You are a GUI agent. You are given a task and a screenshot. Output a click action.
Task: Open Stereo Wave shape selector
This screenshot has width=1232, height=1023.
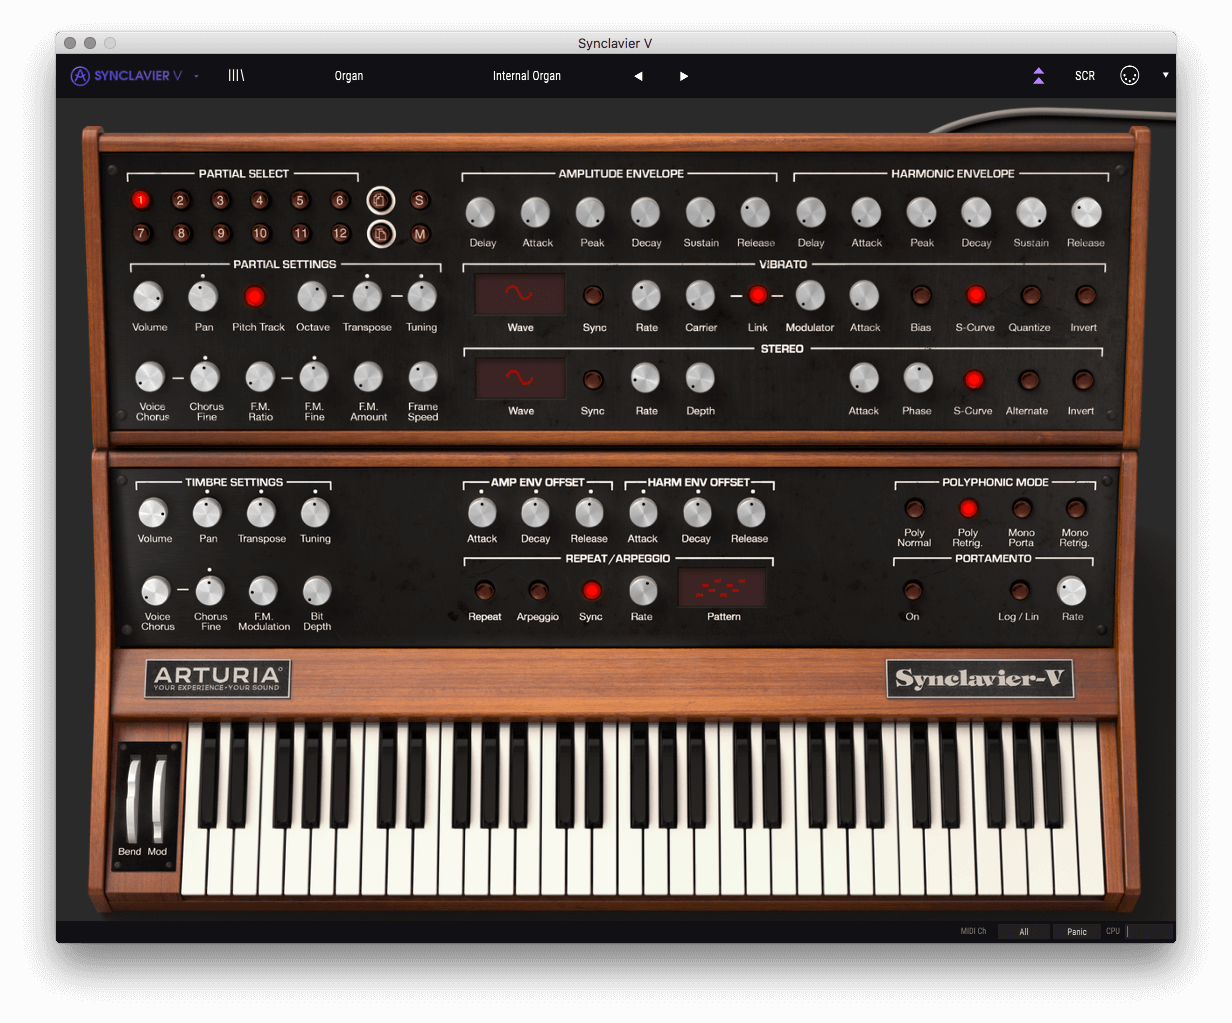pyautogui.click(x=519, y=379)
